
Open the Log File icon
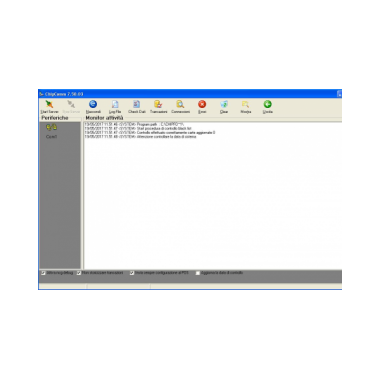pos(115,104)
